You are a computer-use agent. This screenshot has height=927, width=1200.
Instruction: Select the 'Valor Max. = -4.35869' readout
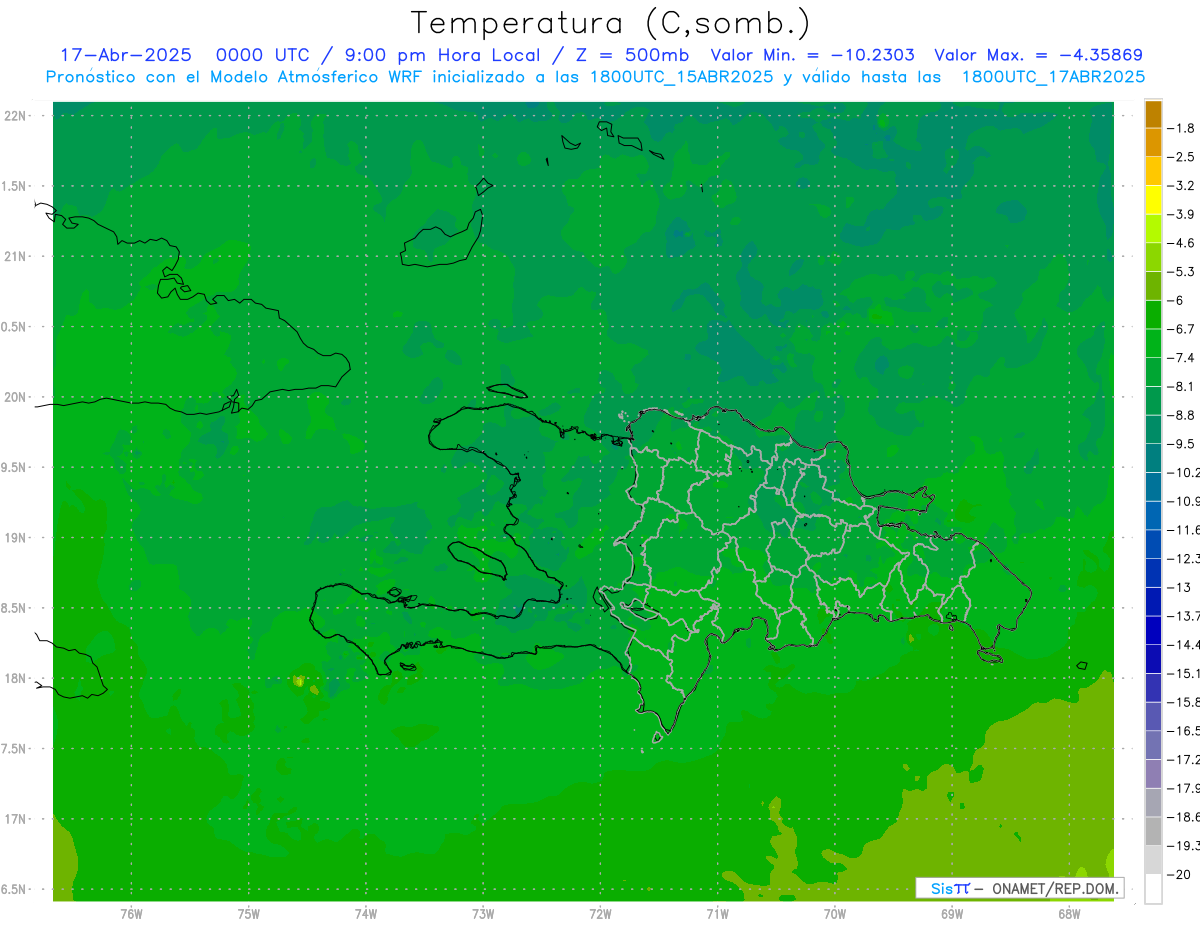tap(1038, 56)
